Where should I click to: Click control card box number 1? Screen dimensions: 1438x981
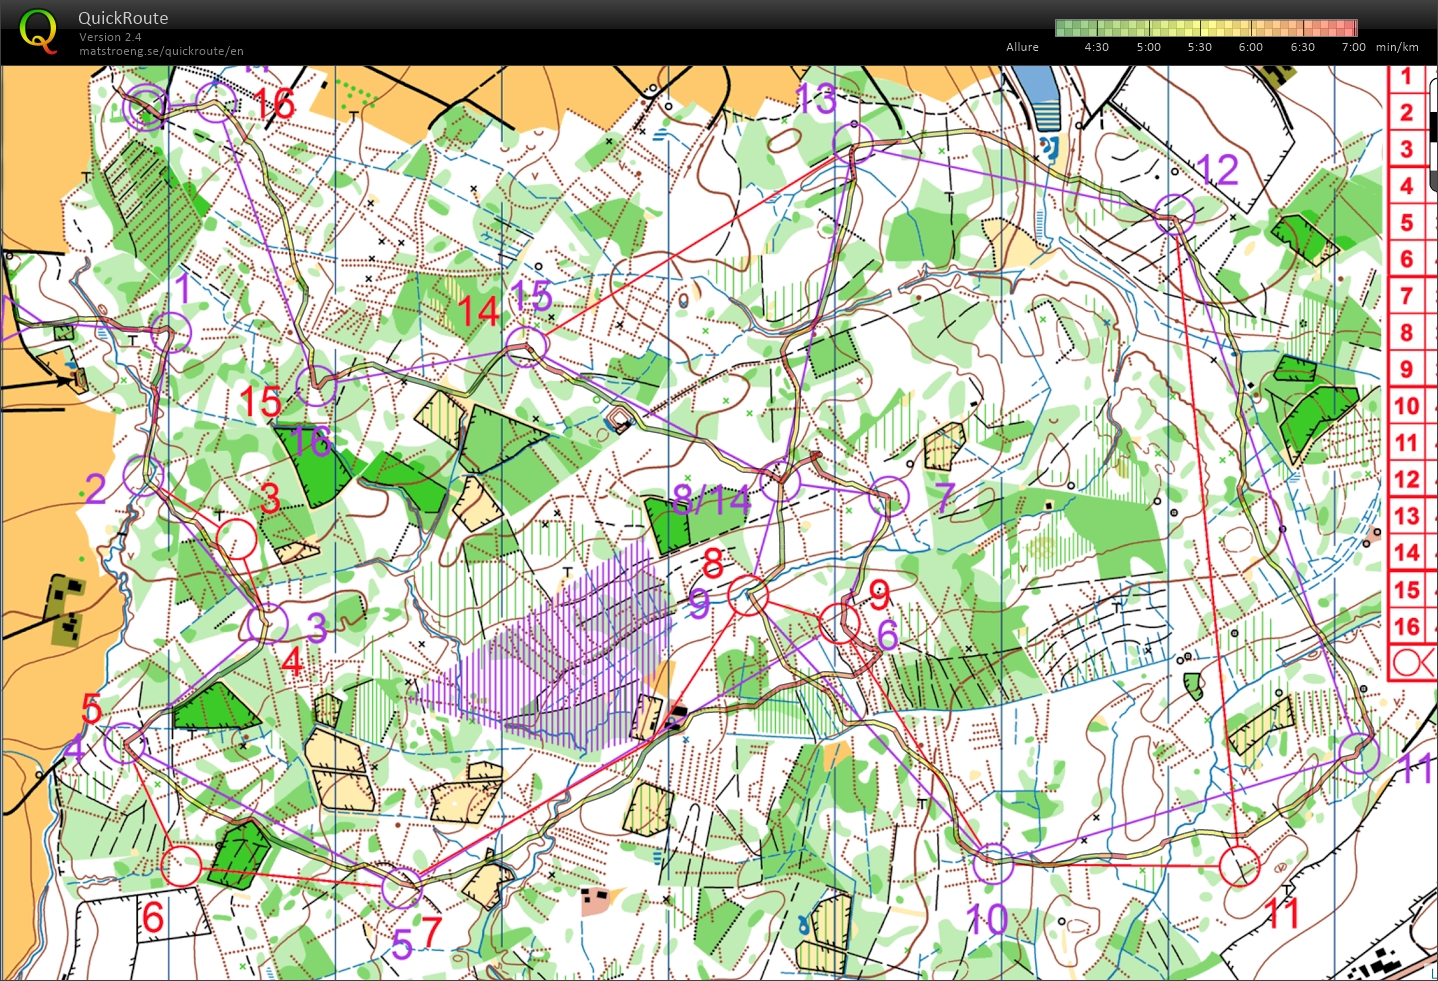pyautogui.click(x=1406, y=76)
